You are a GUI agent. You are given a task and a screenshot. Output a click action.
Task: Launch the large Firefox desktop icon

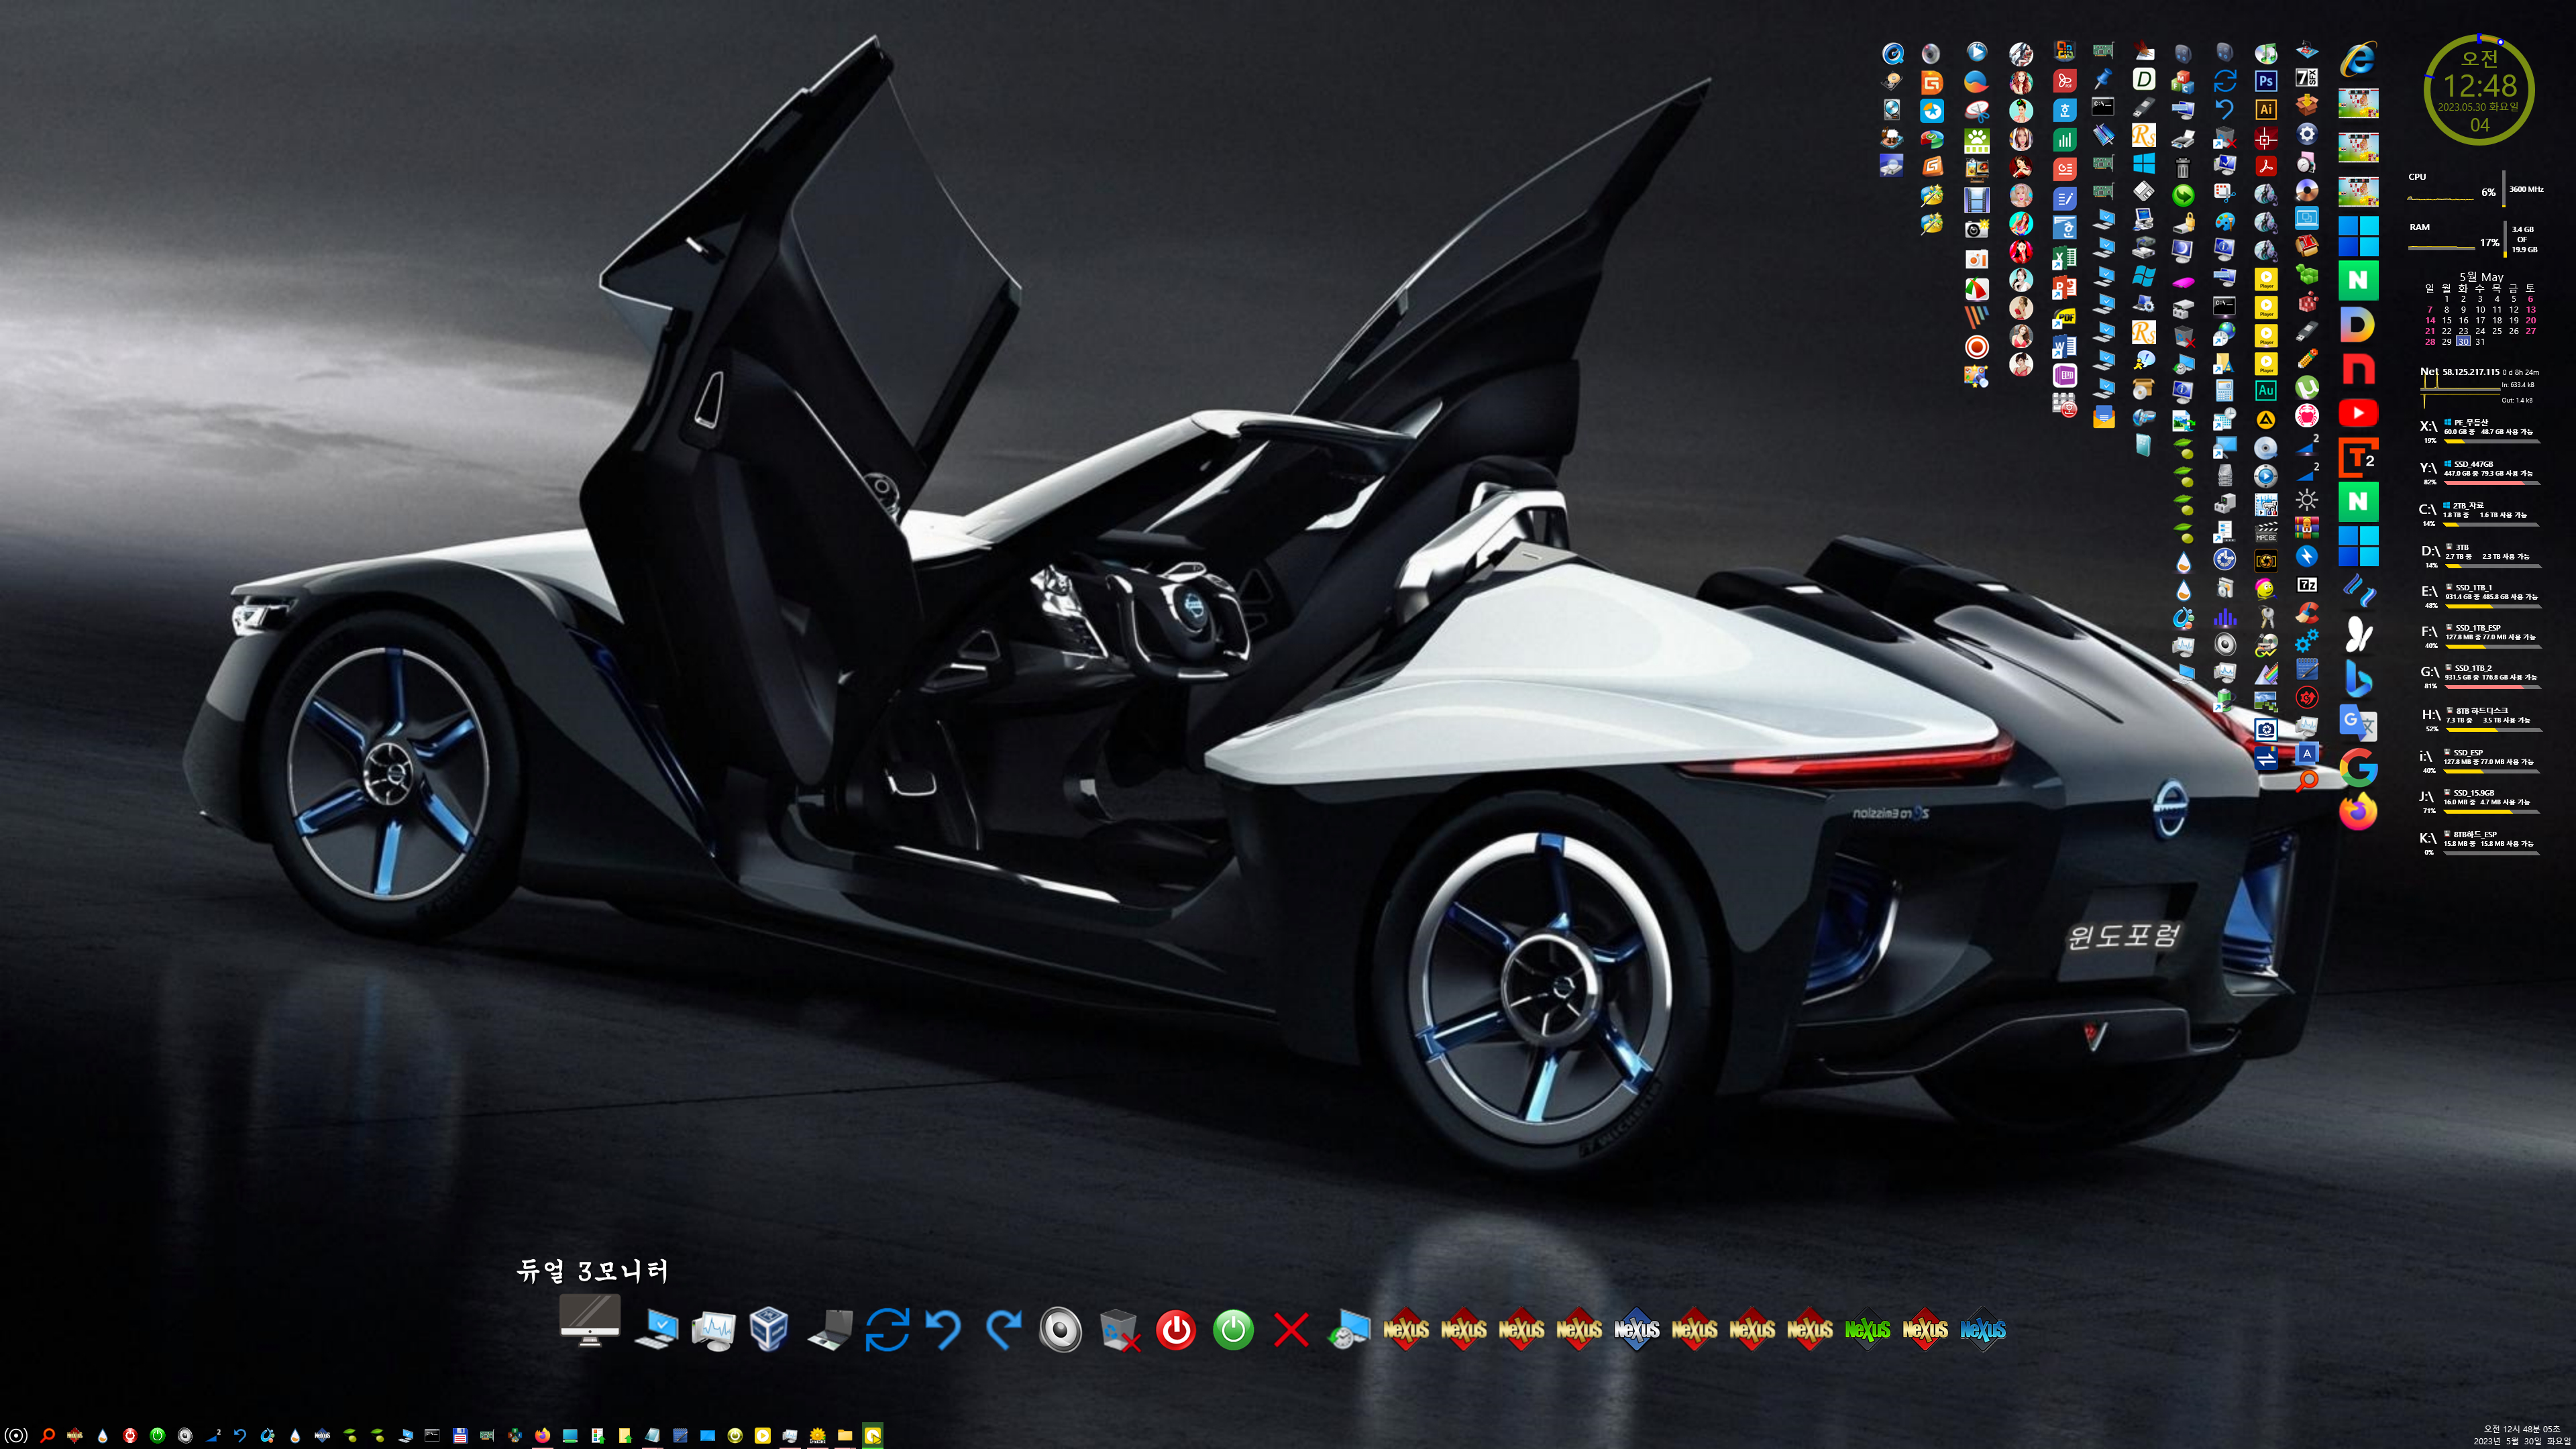tap(2358, 811)
